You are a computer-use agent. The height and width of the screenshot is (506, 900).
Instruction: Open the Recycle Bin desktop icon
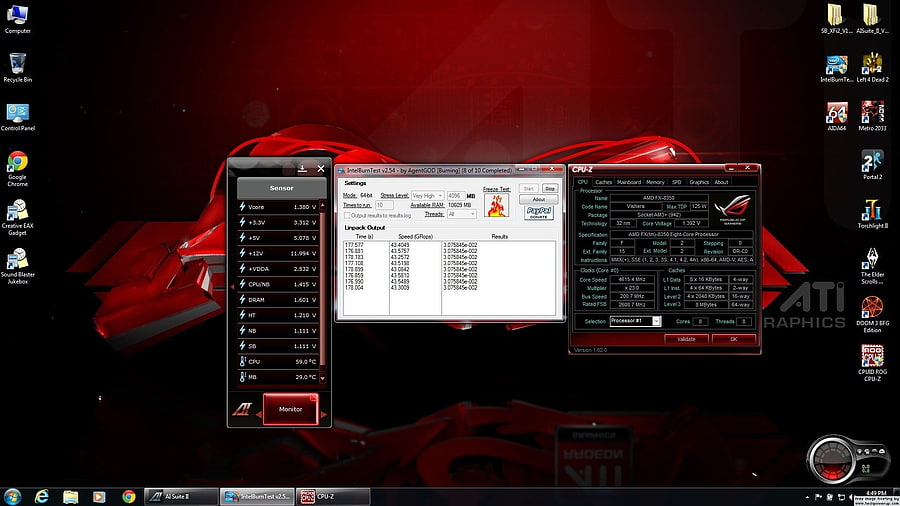17,68
